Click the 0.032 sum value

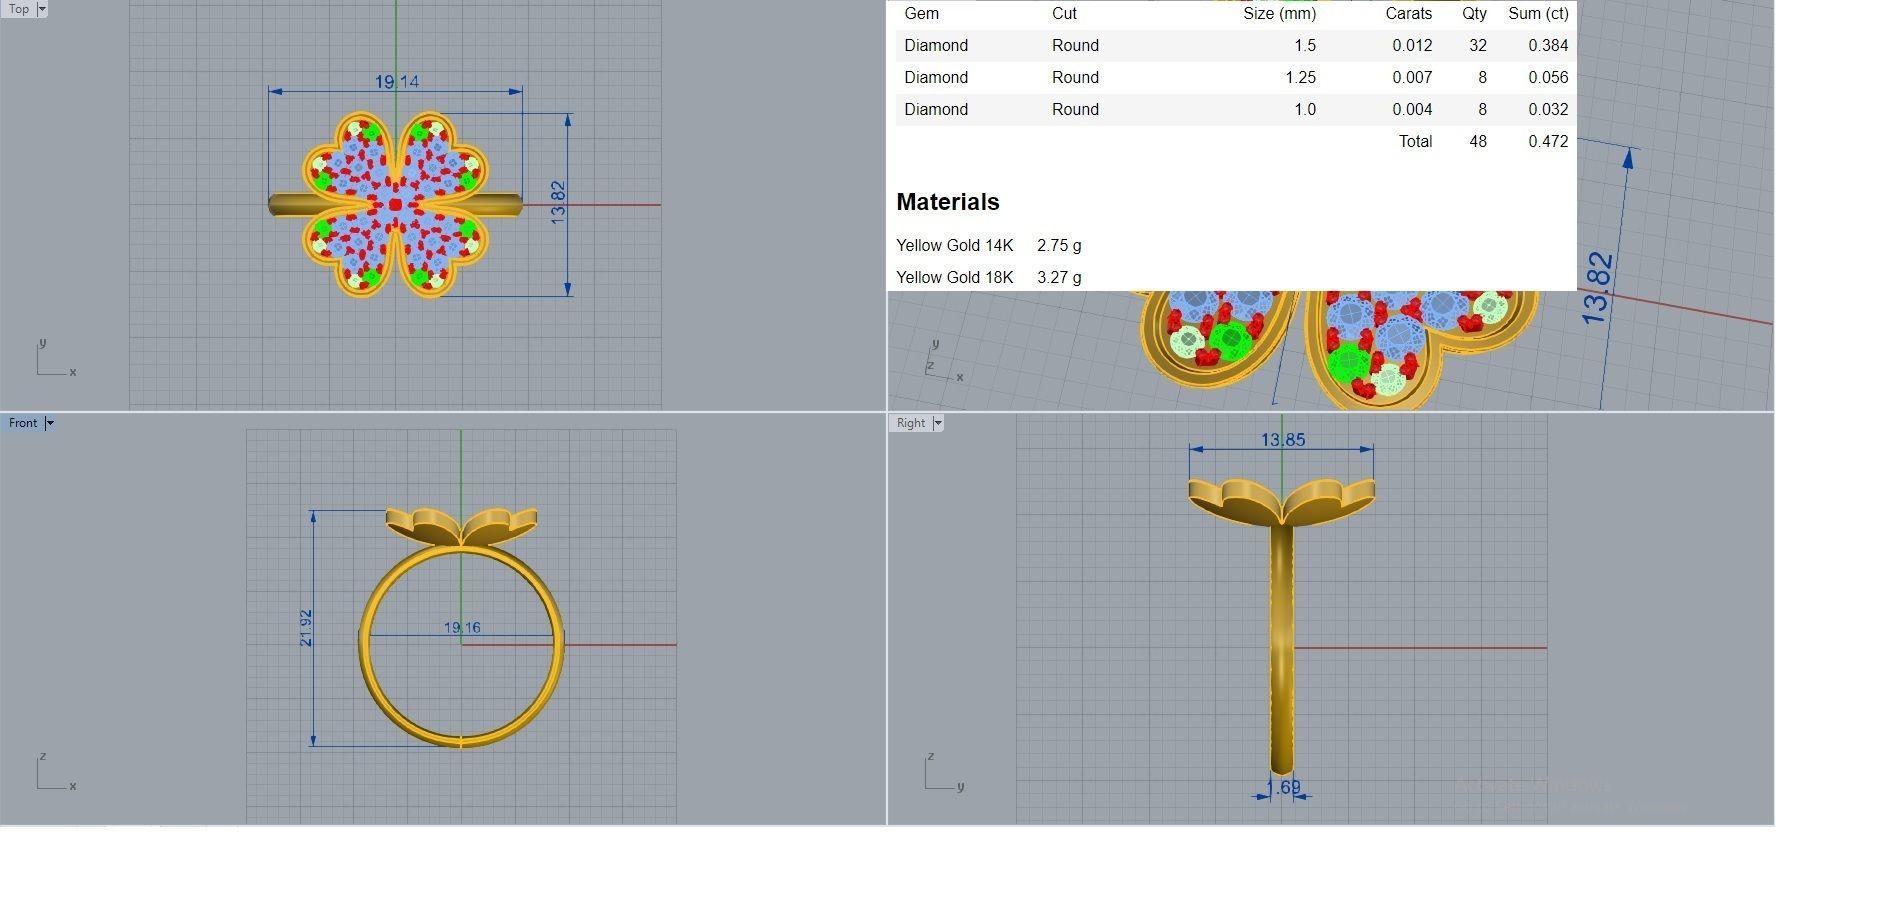pos(1548,110)
